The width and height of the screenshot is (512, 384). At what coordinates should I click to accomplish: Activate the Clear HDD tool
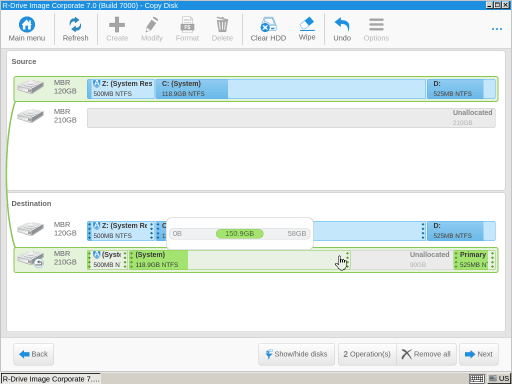(268, 29)
